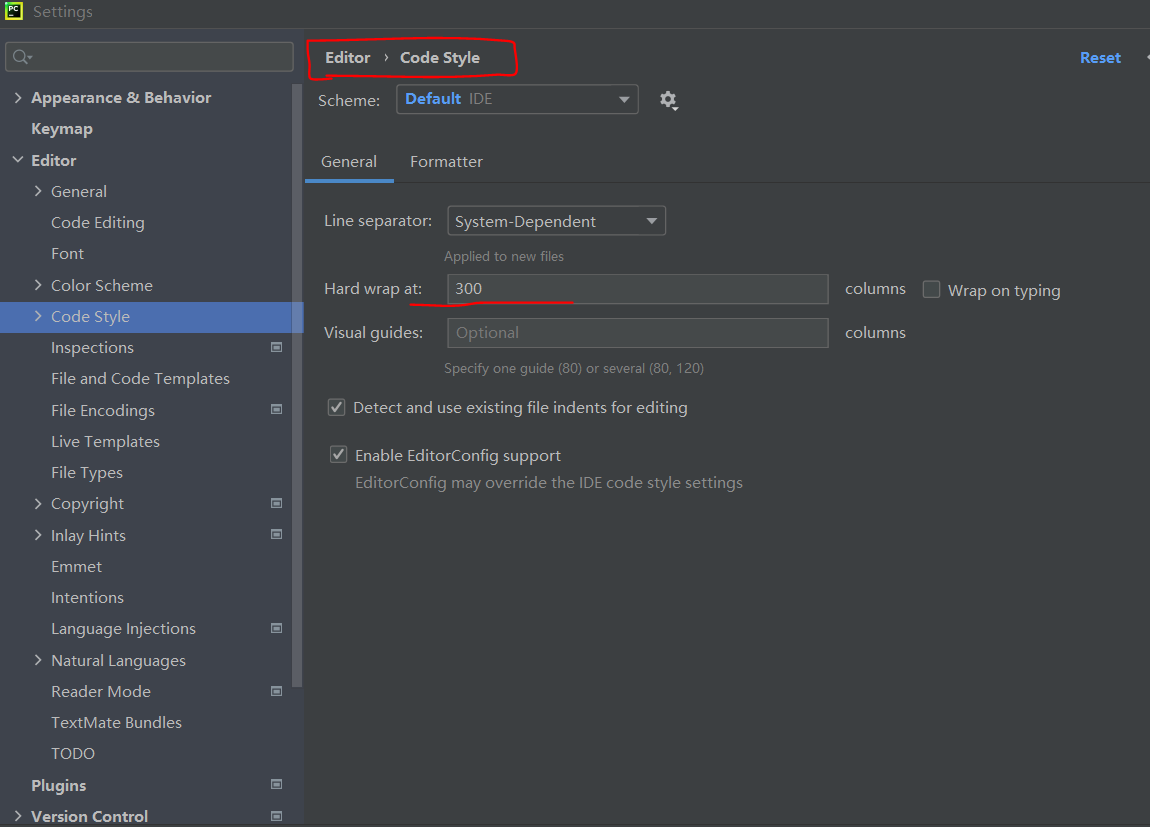Click project-level icon beside Plugins
The image size is (1150, 827).
[x=276, y=784]
